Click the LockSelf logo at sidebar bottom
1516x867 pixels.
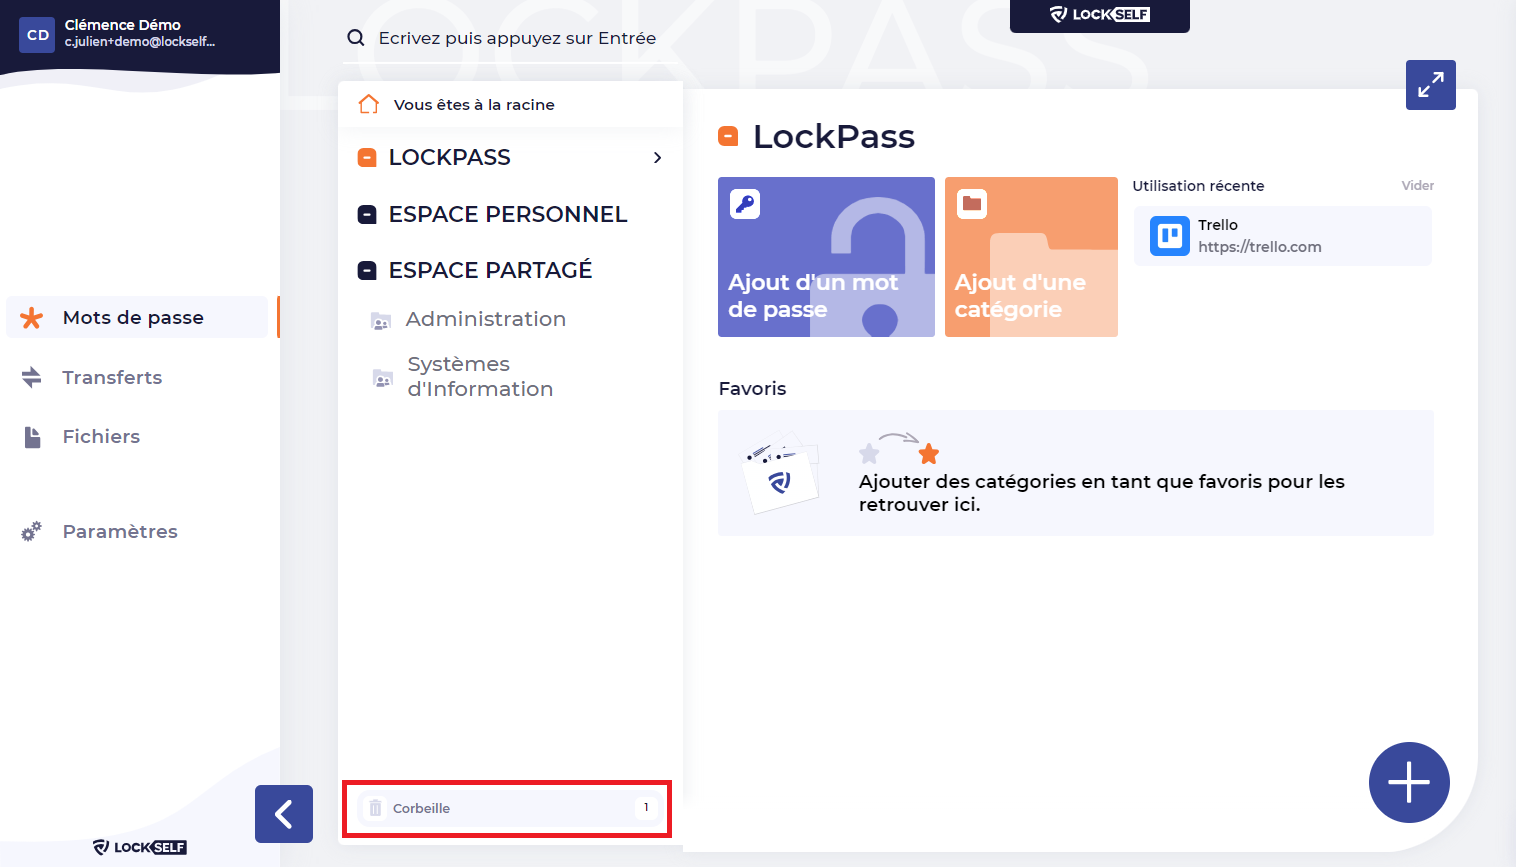[x=140, y=847]
